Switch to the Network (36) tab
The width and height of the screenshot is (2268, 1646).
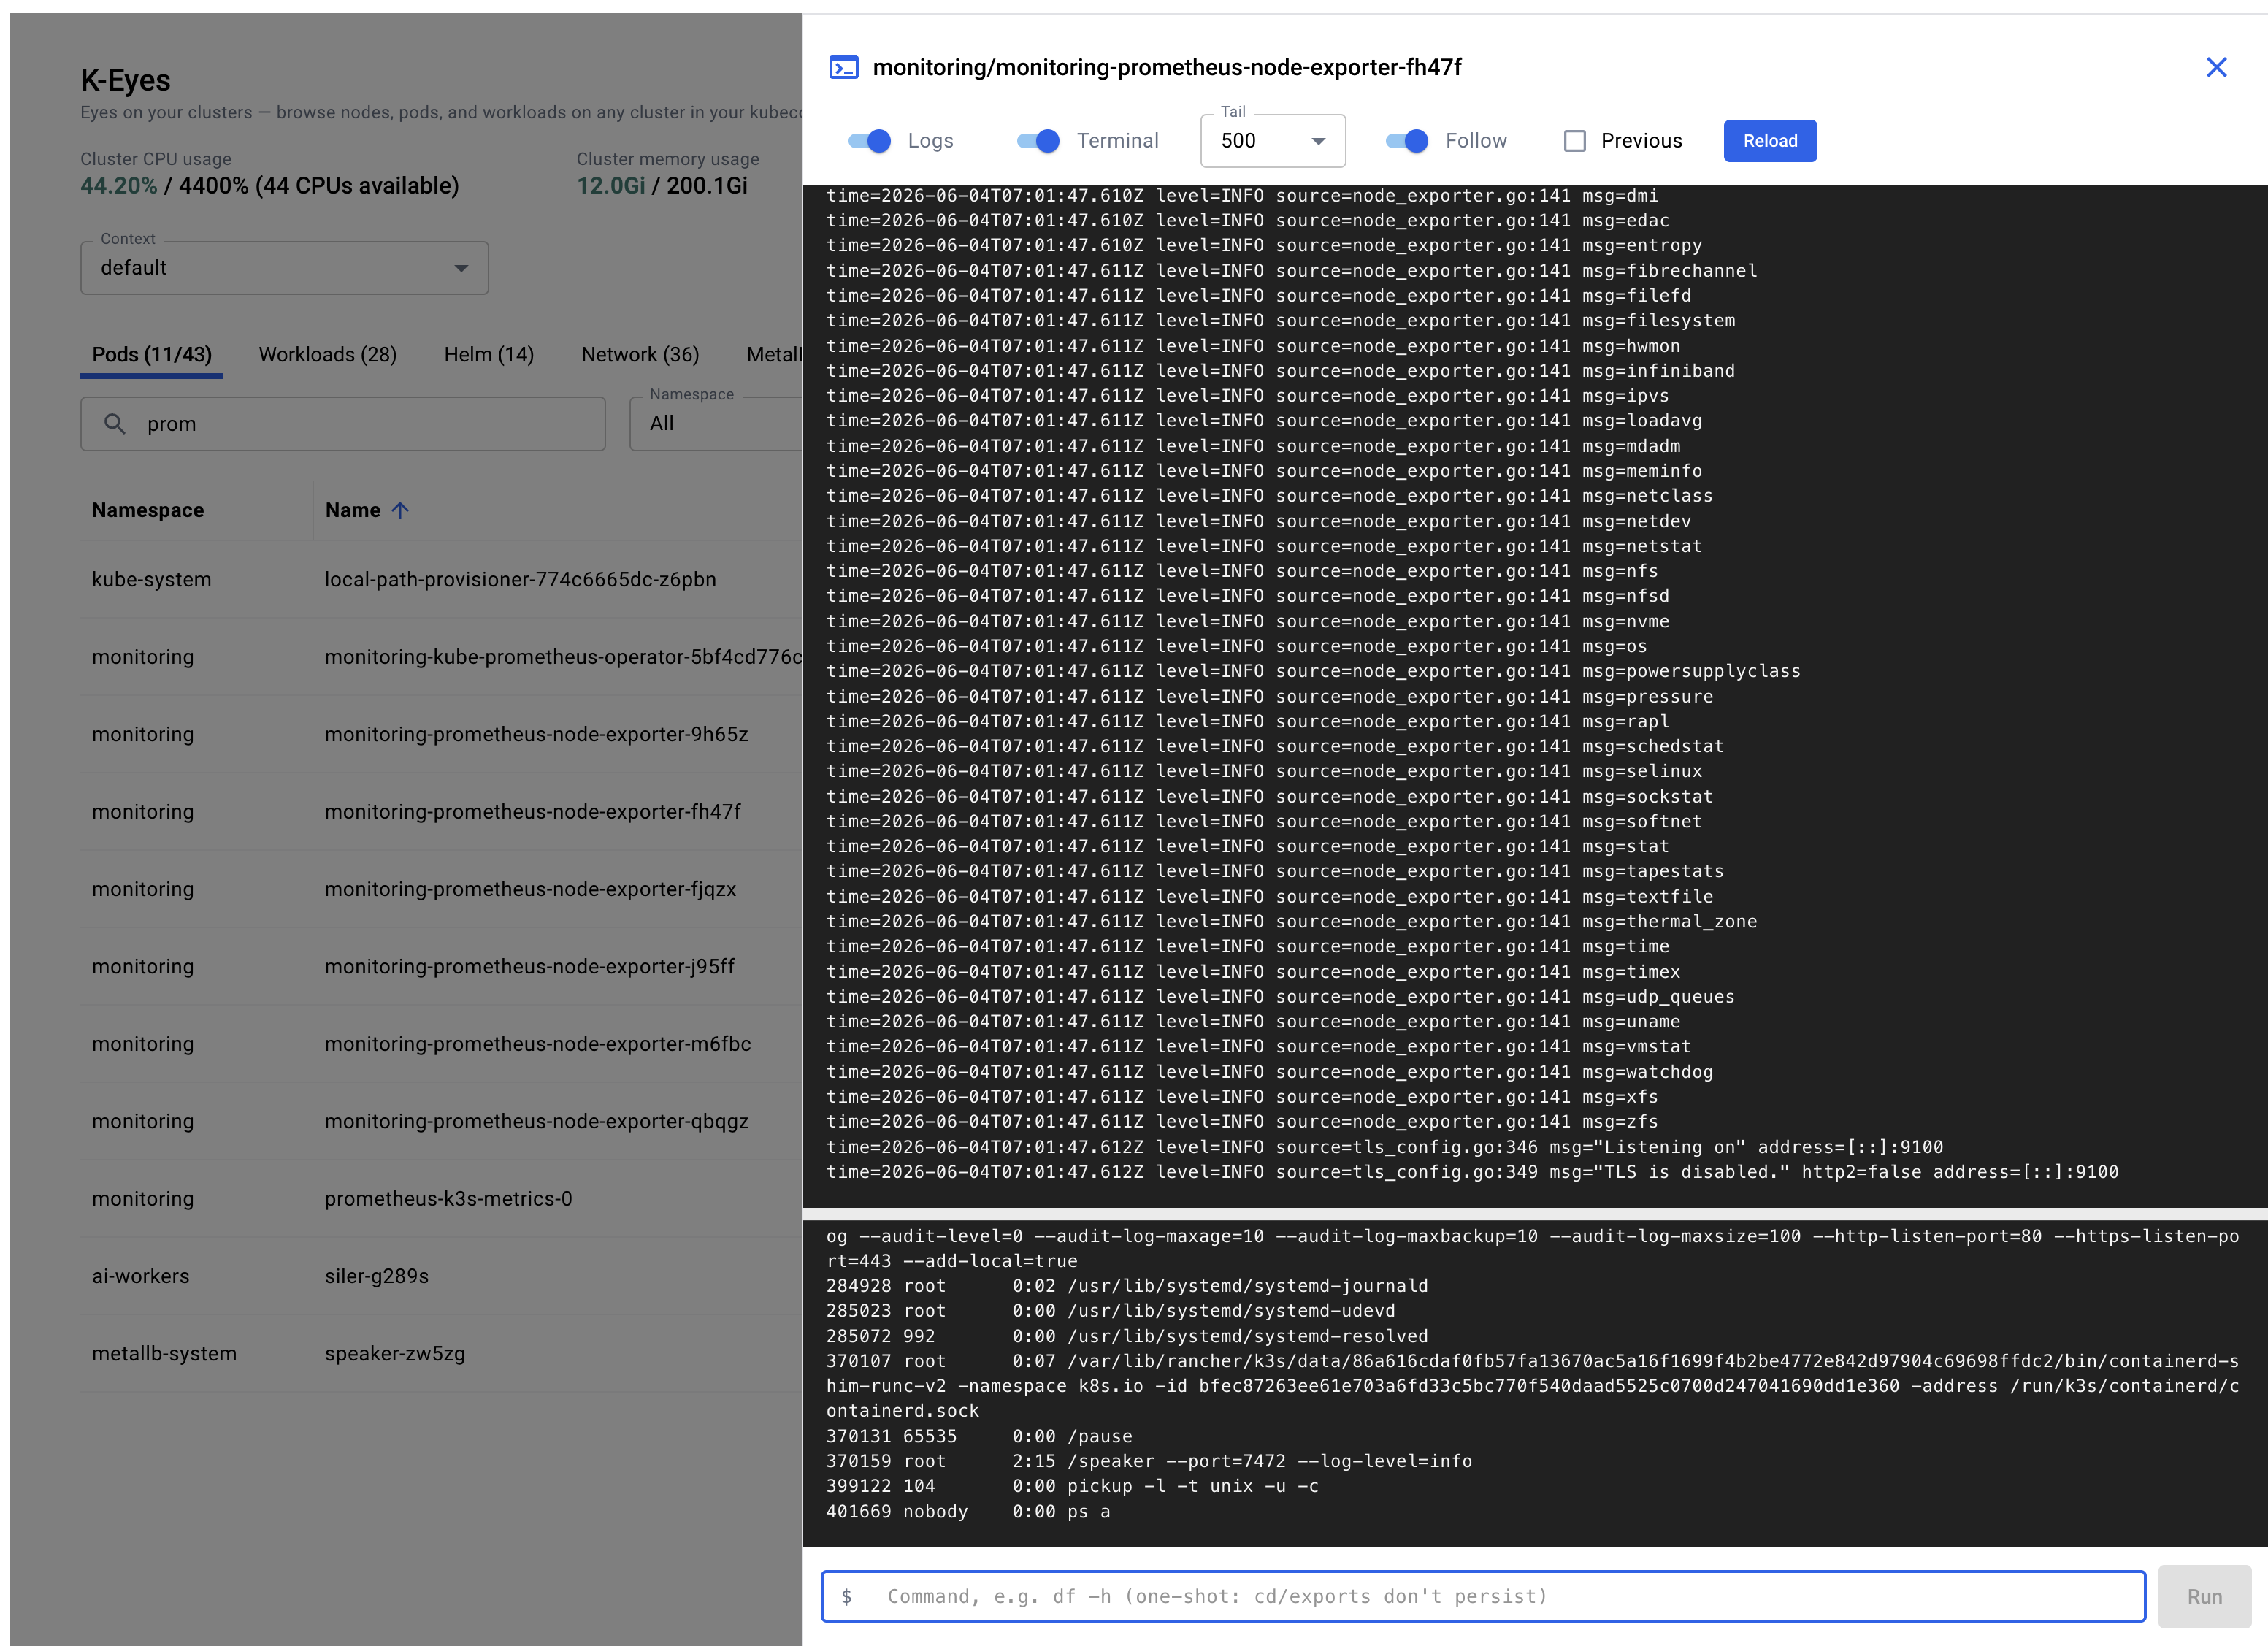(x=640, y=355)
